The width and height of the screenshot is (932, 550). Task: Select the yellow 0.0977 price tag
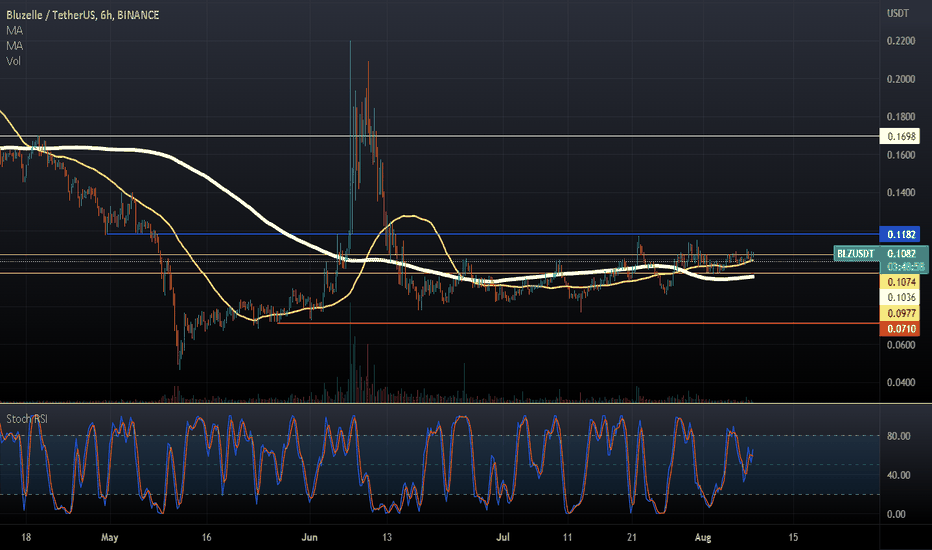(x=900, y=313)
